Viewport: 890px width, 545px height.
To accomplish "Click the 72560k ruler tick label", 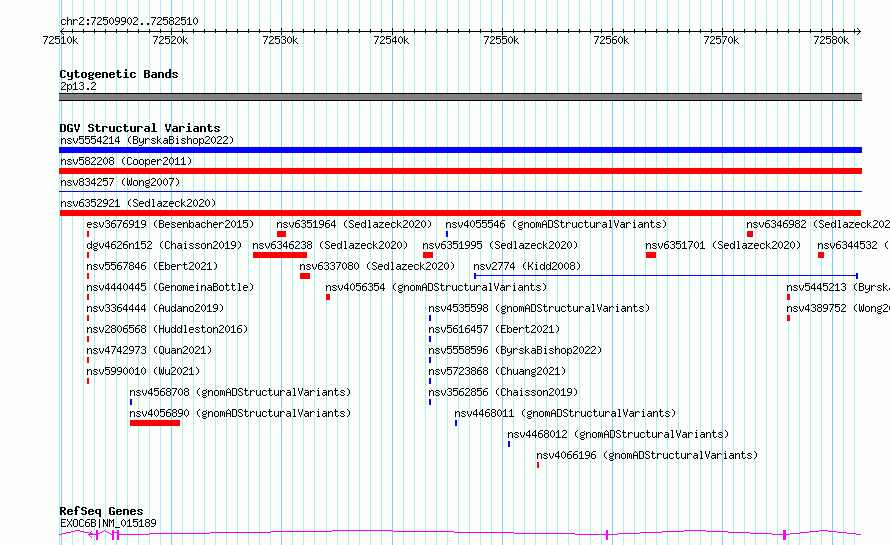I will coord(611,40).
